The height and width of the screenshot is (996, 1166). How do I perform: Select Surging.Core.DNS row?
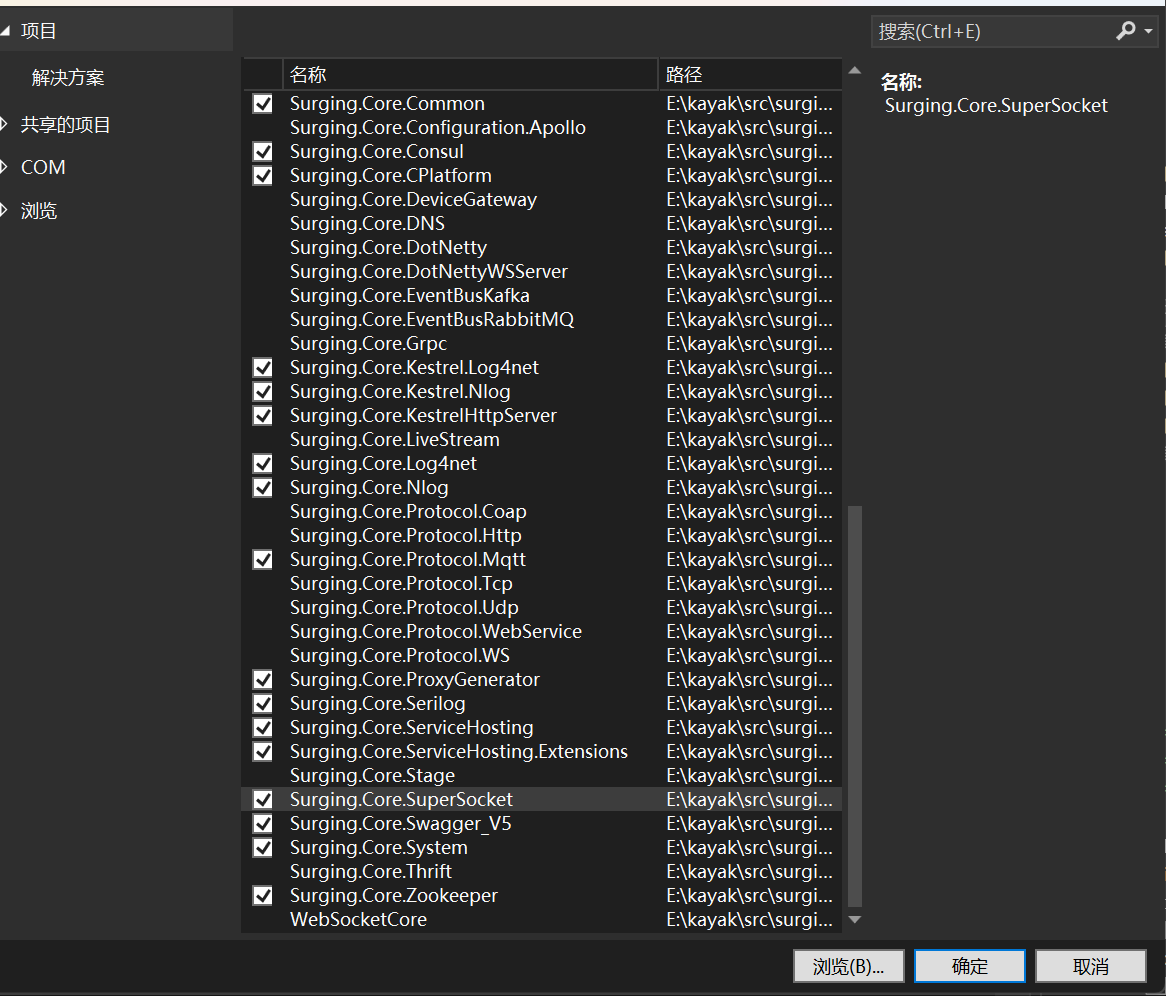pyautogui.click(x=542, y=223)
